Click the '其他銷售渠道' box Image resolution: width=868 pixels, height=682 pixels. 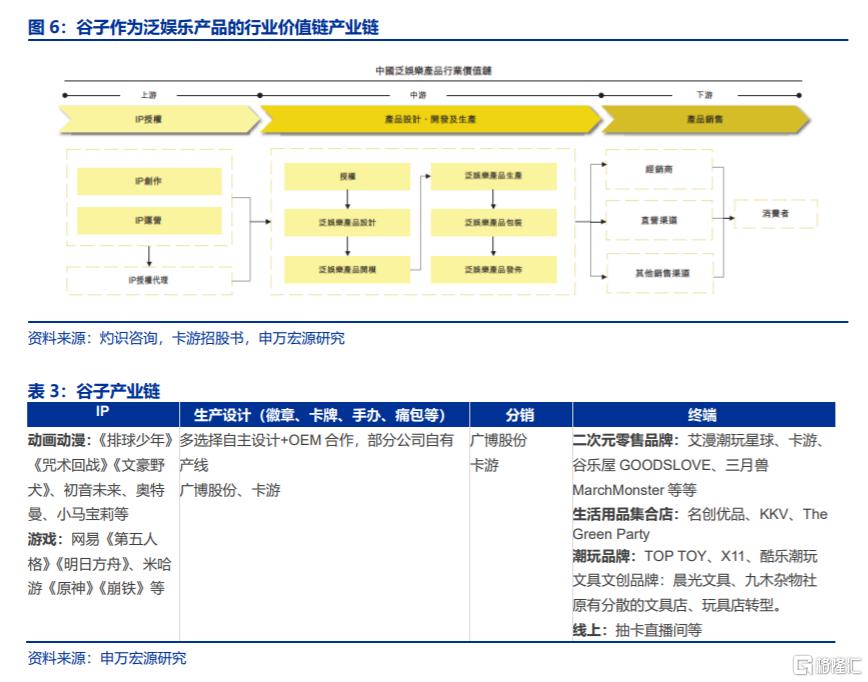click(x=660, y=273)
